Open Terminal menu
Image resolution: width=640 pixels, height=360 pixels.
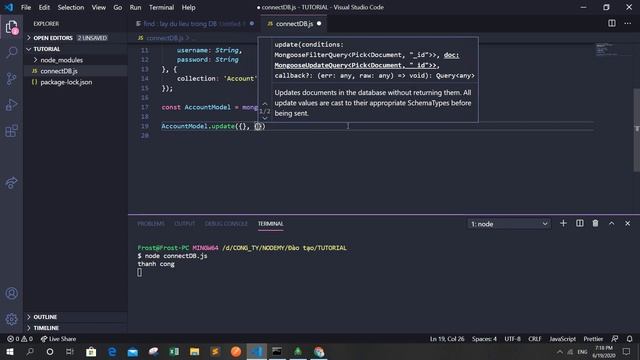tap(161, 7)
